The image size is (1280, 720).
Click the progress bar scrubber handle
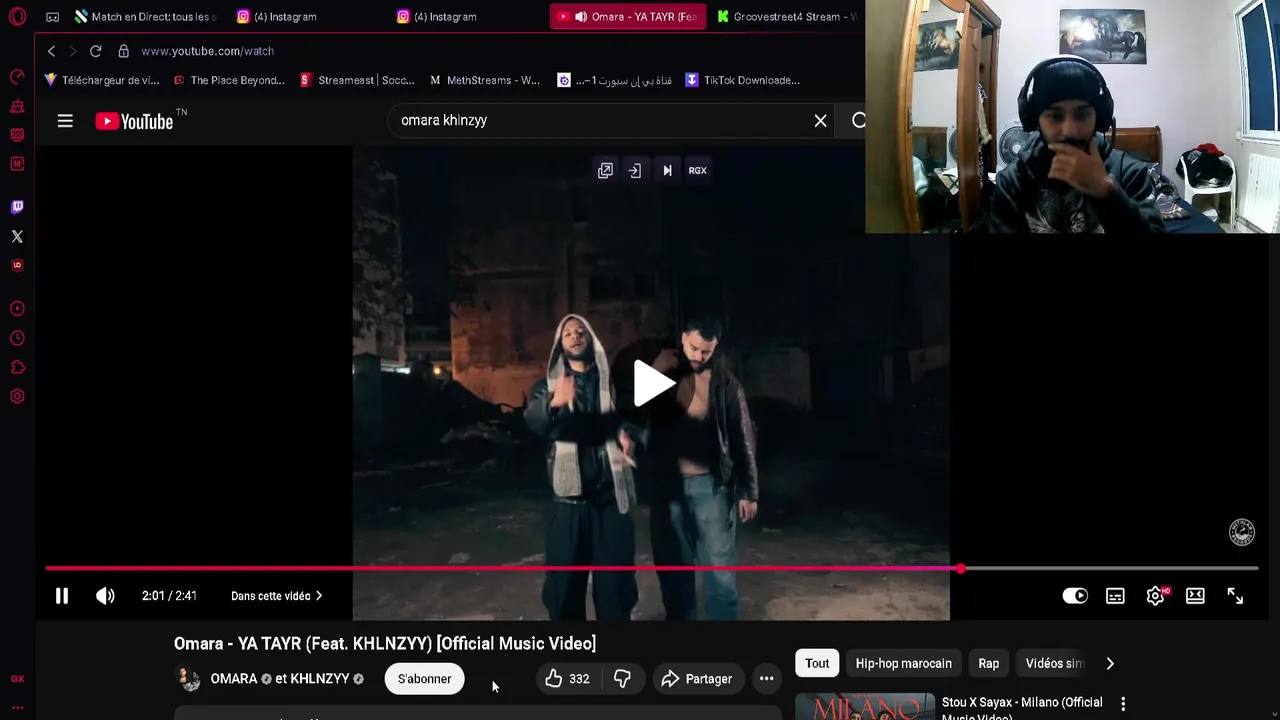(961, 569)
